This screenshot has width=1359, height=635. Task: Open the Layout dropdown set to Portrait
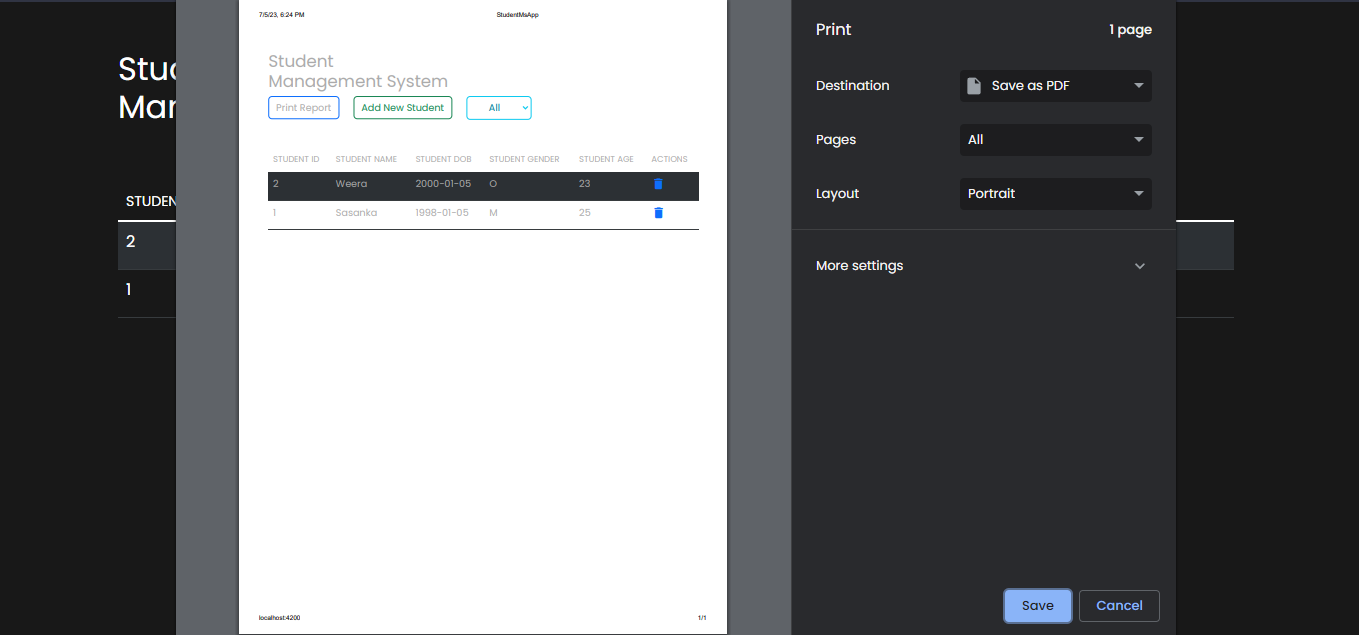click(x=1056, y=194)
